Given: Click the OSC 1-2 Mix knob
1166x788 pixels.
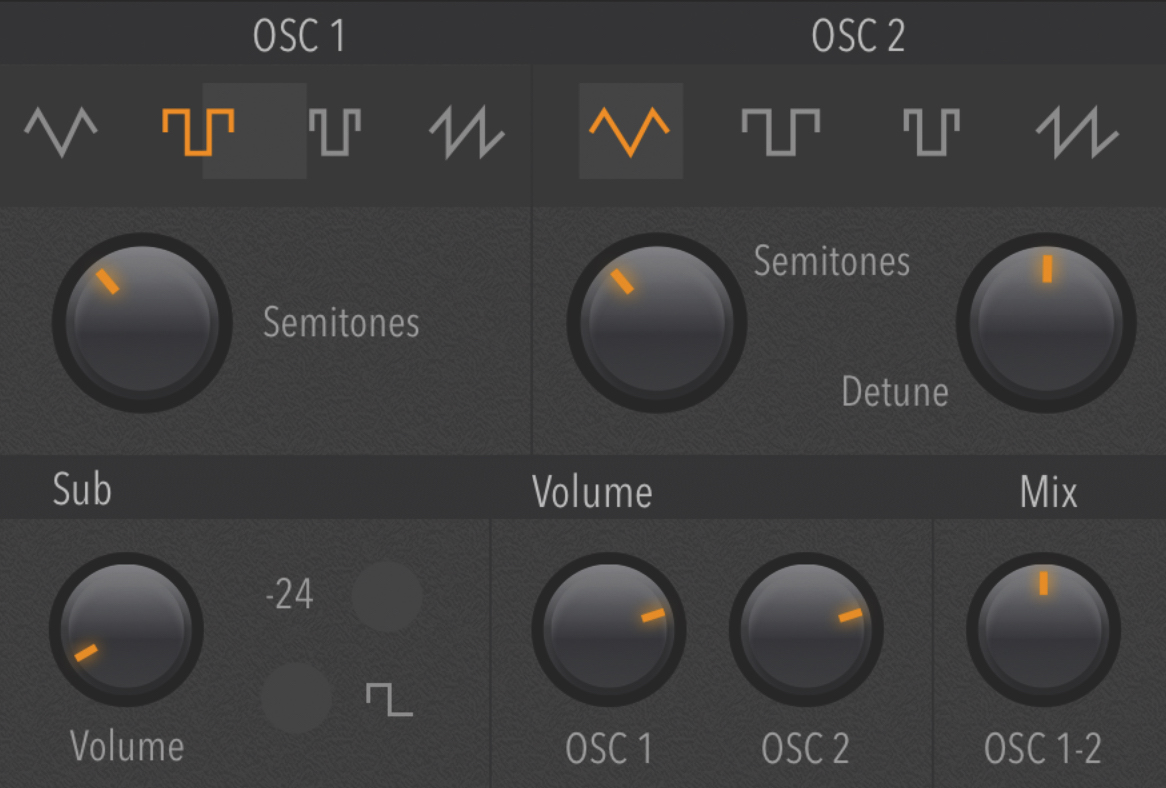Looking at the screenshot, I should (1043, 630).
